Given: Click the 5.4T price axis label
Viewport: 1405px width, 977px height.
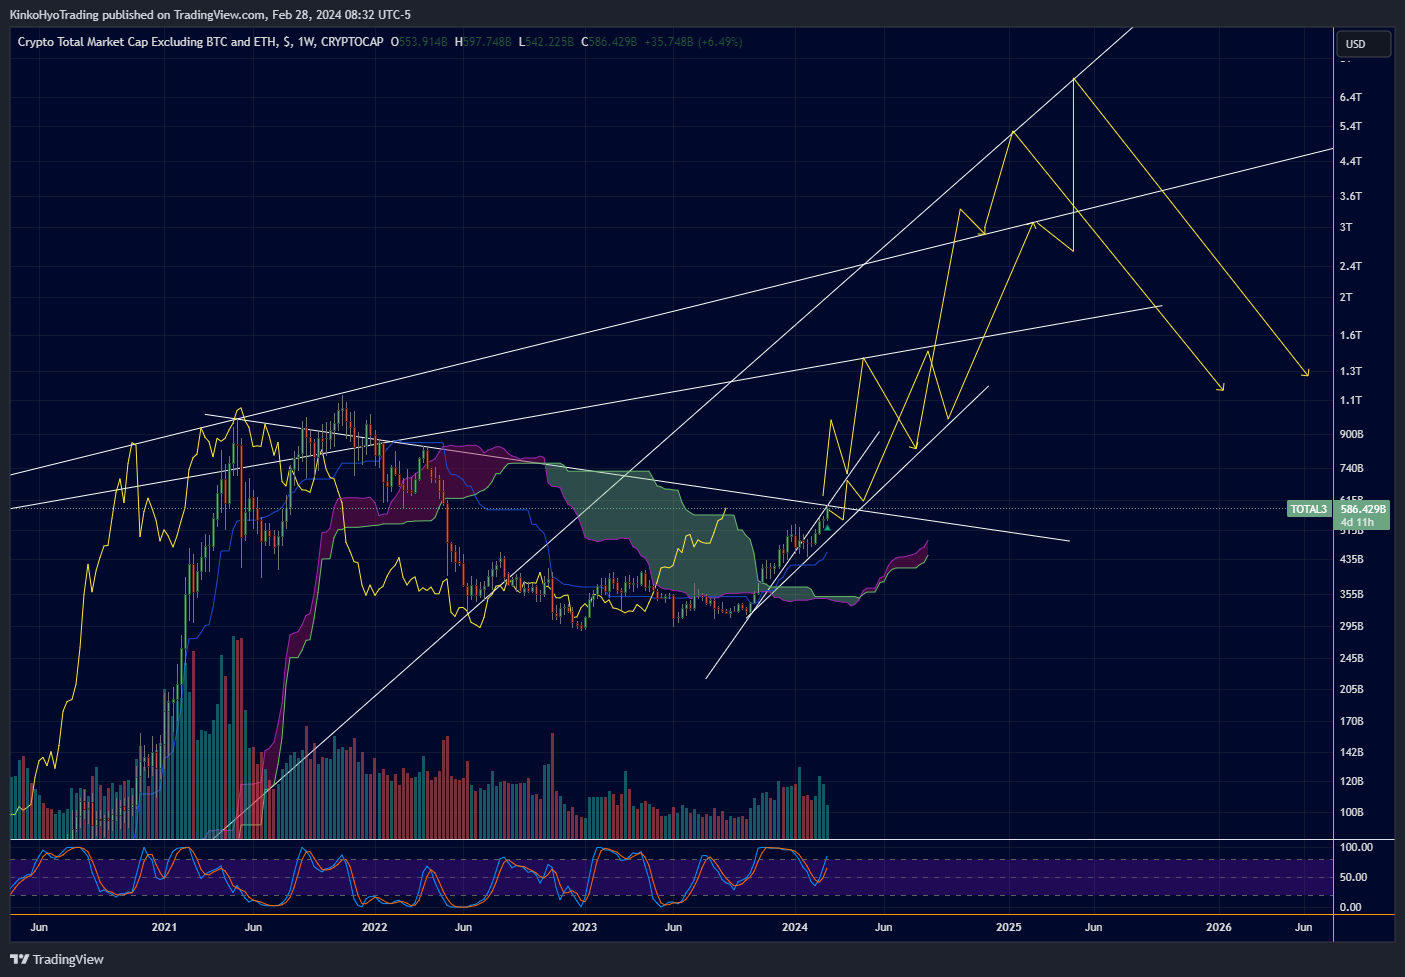Looking at the screenshot, I should tap(1350, 126).
